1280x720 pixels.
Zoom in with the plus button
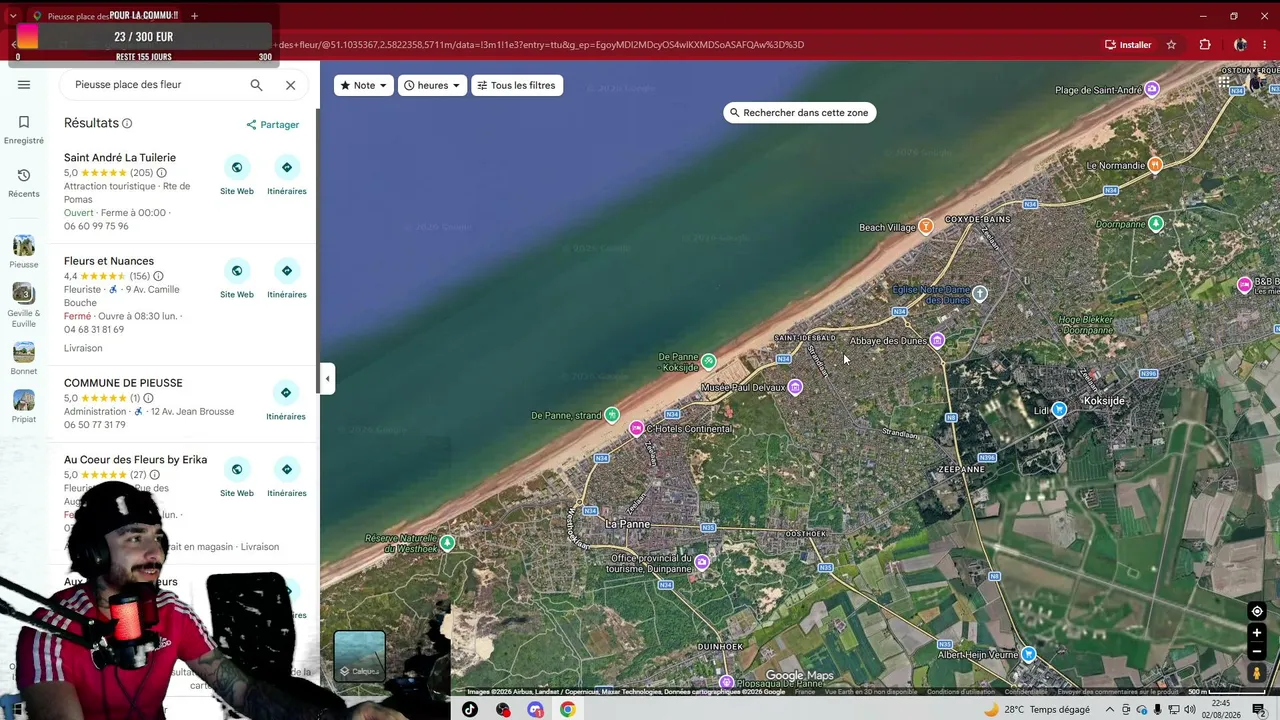click(x=1257, y=633)
